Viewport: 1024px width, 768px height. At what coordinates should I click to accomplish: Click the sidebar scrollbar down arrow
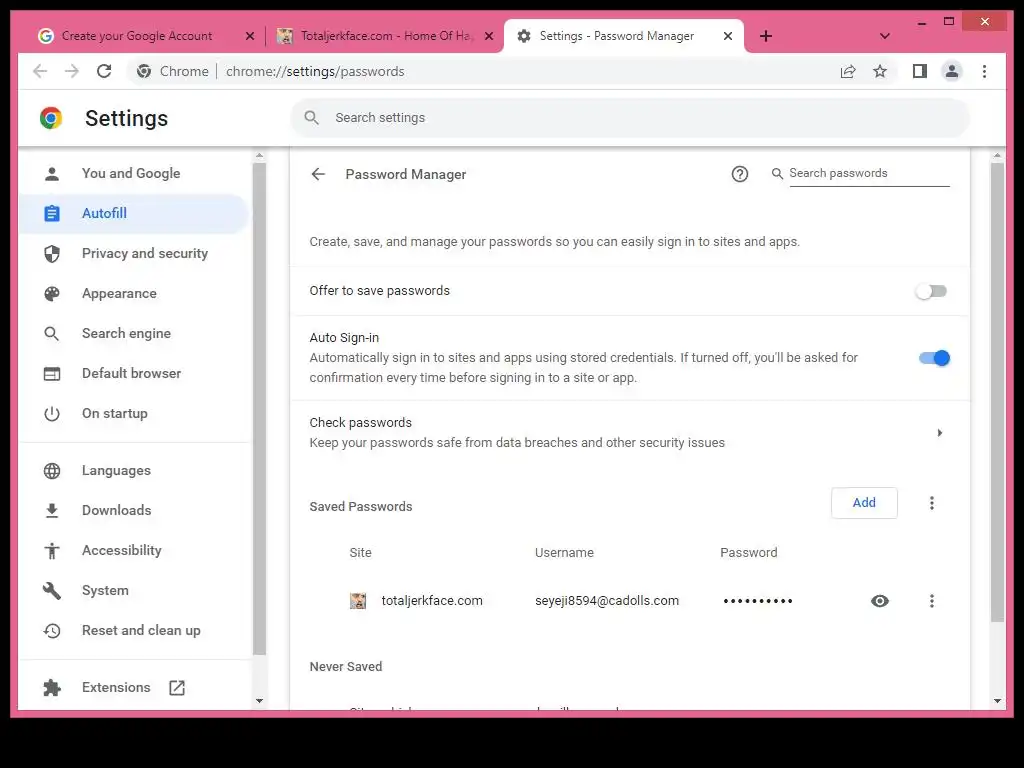coord(259,701)
